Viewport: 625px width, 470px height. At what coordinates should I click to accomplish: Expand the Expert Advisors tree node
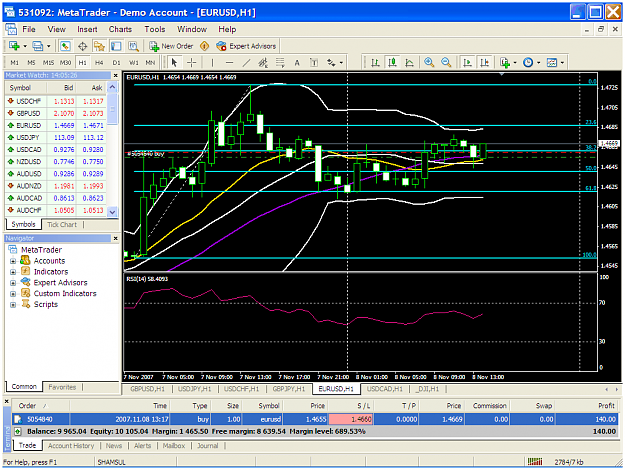13,283
